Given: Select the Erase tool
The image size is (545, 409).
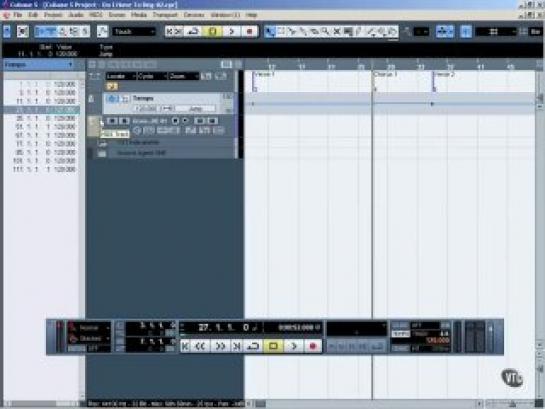Looking at the screenshot, I should pos(314,32).
